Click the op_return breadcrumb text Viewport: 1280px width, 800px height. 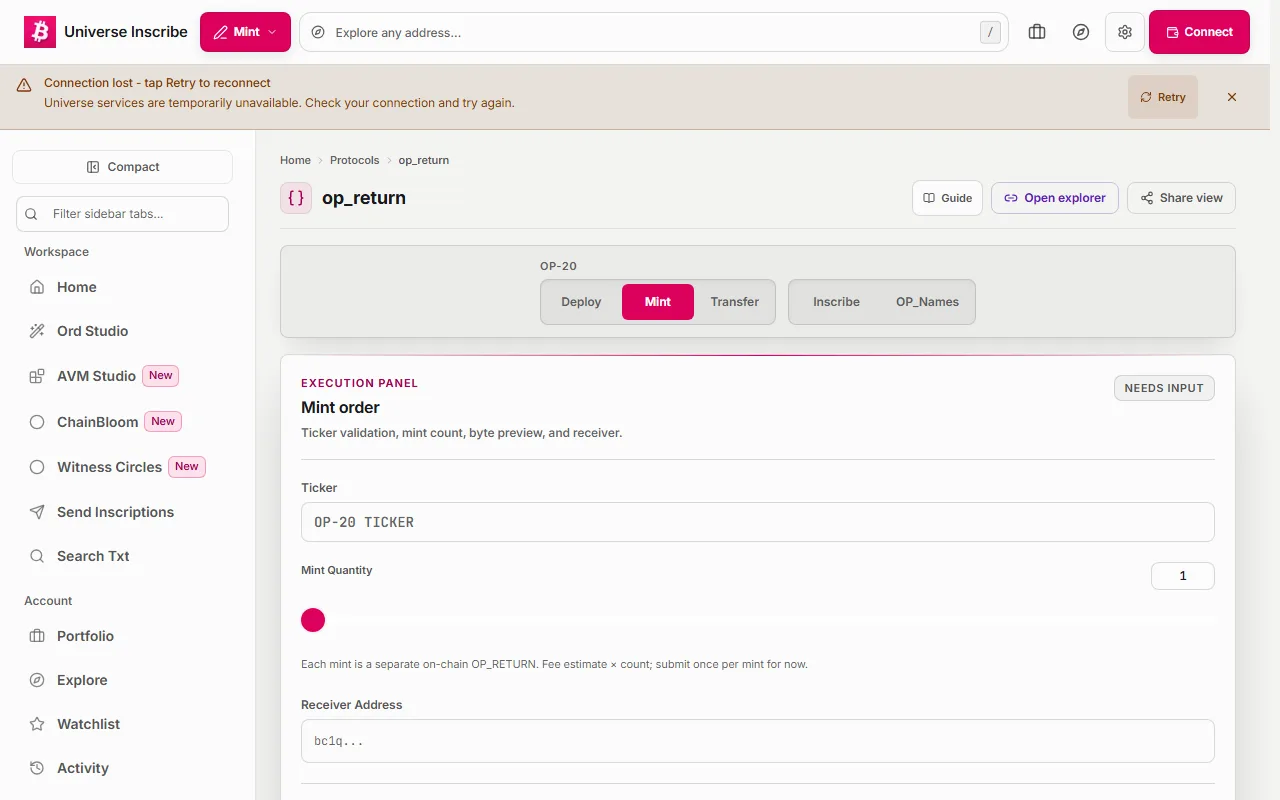[424, 160]
